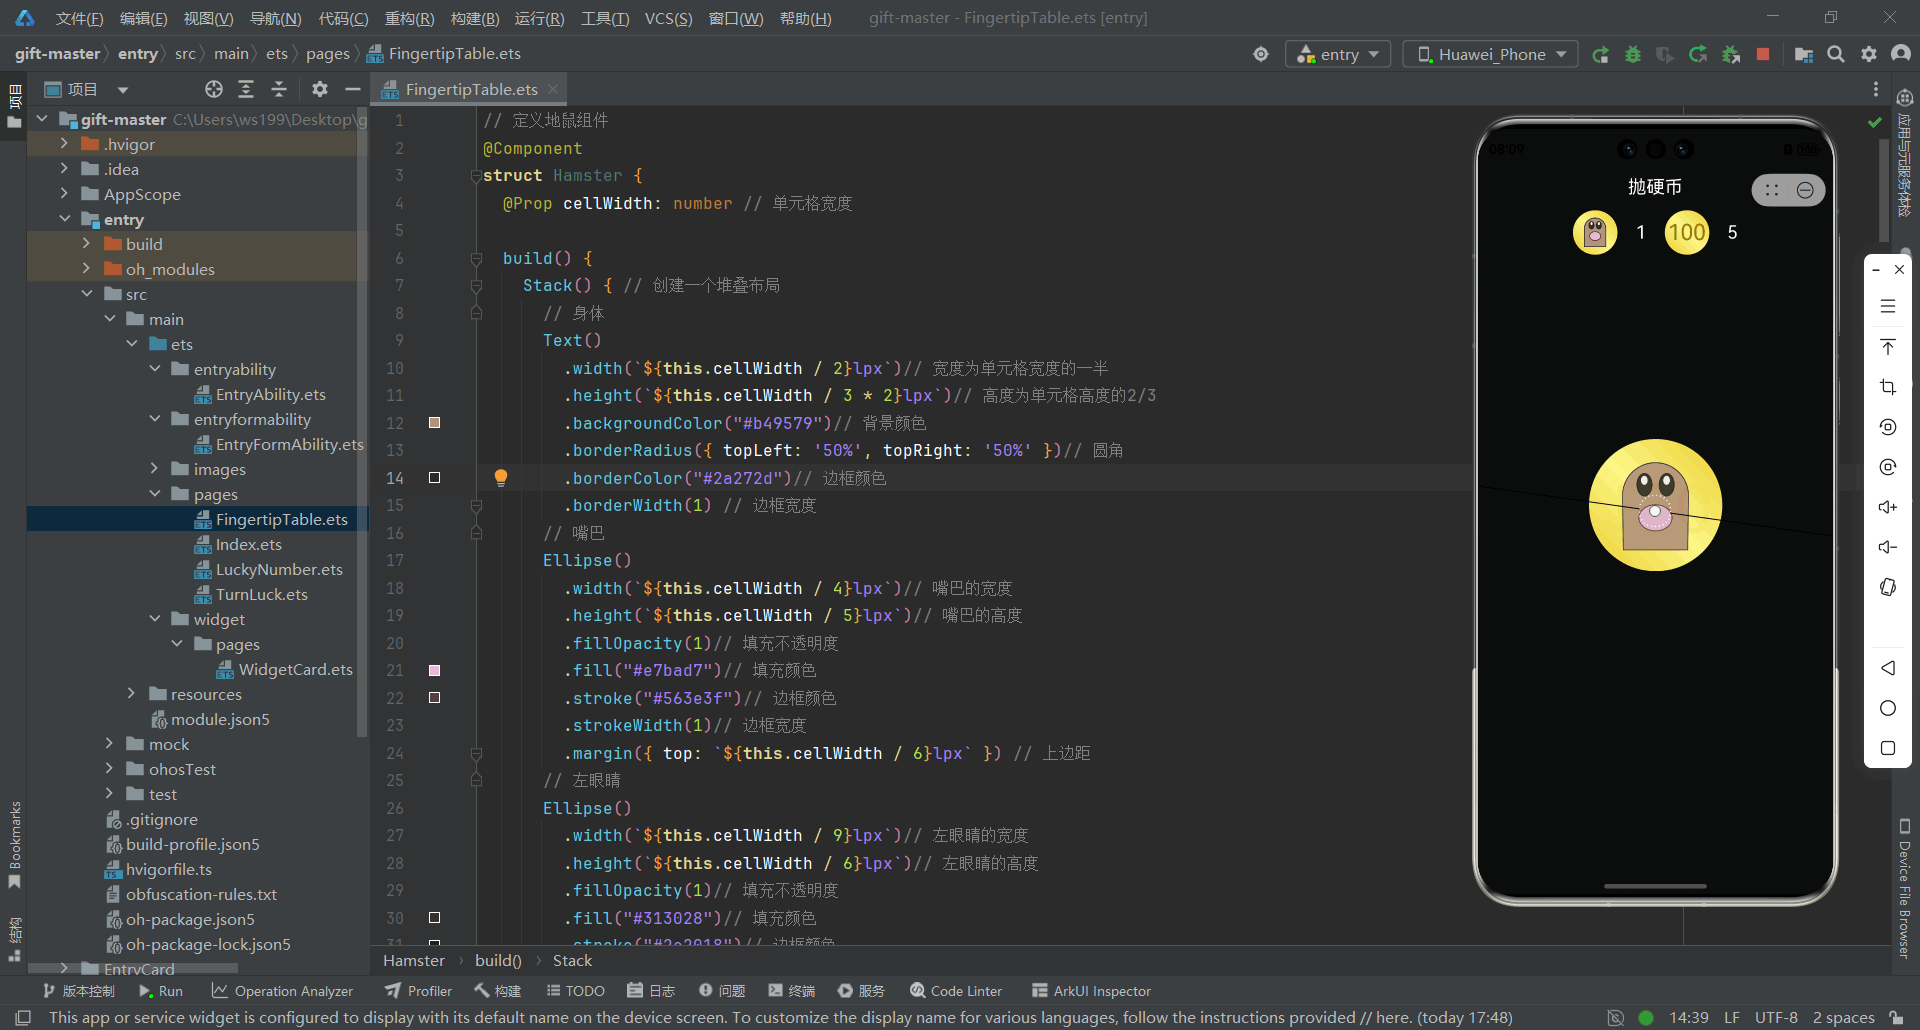This screenshot has width=1920, height=1030.
Task: Open the 文件(F) menu
Action: click(x=79, y=18)
